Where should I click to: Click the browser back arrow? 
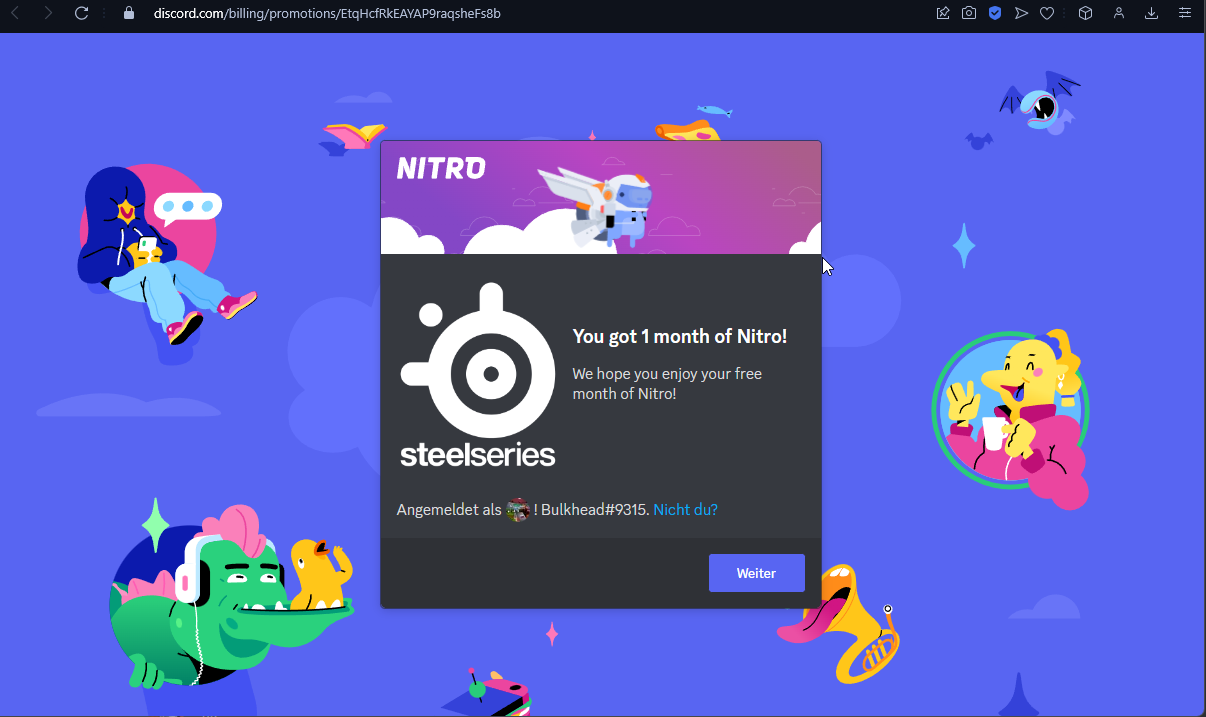click(x=15, y=13)
